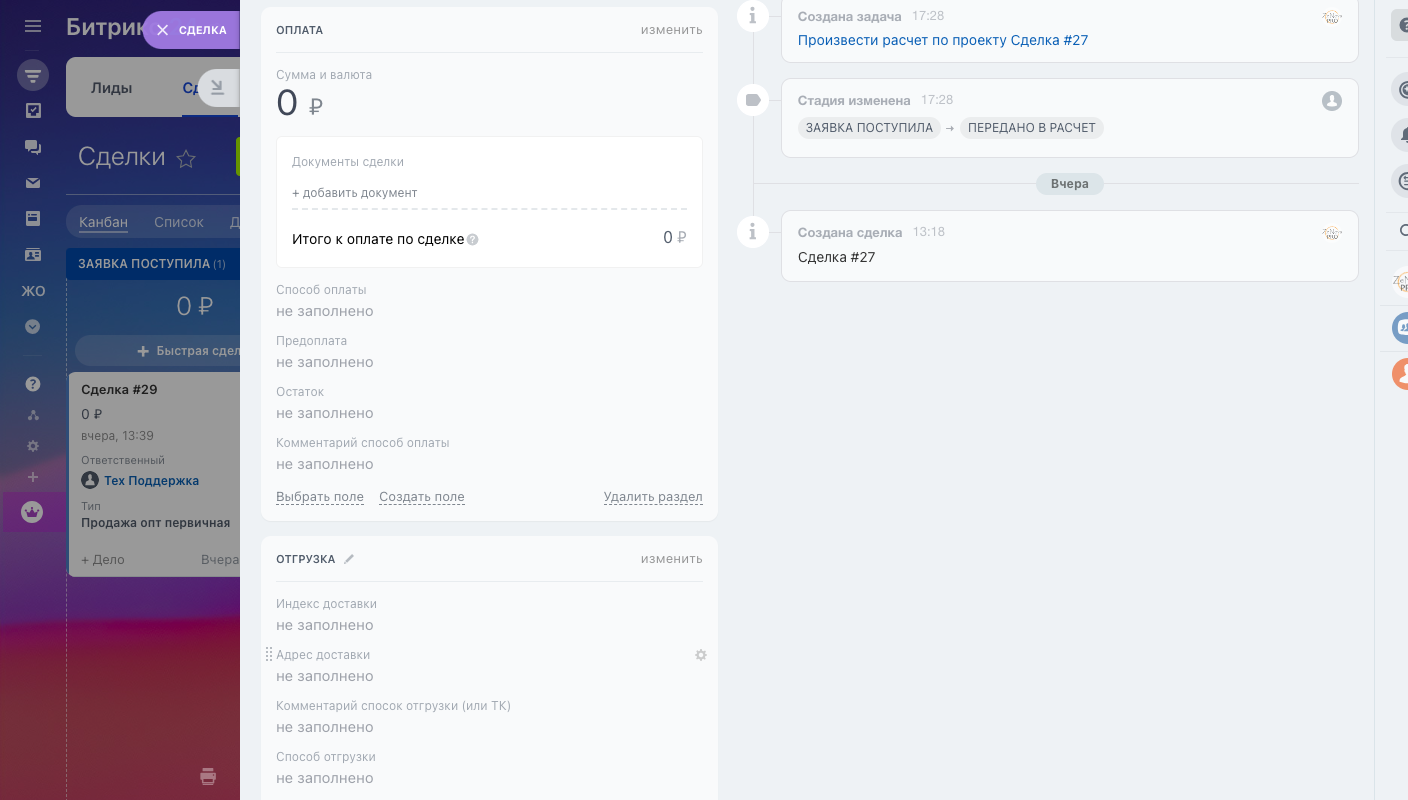The image size is (1408, 800).
Task: Open the chat messages icon in sidebar
Action: (x=33, y=147)
